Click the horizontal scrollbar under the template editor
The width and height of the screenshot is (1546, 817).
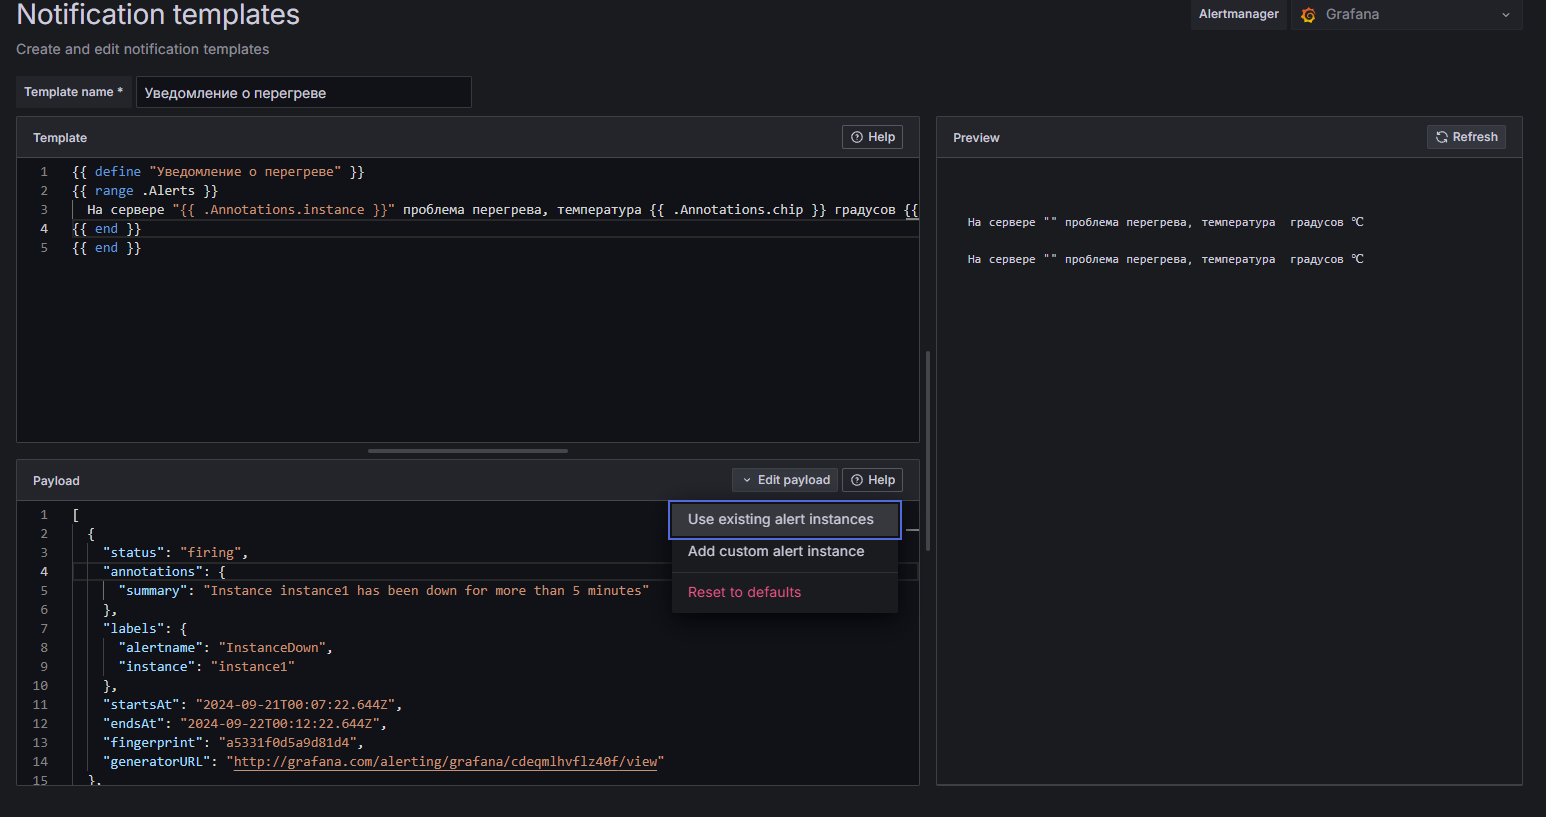(467, 451)
